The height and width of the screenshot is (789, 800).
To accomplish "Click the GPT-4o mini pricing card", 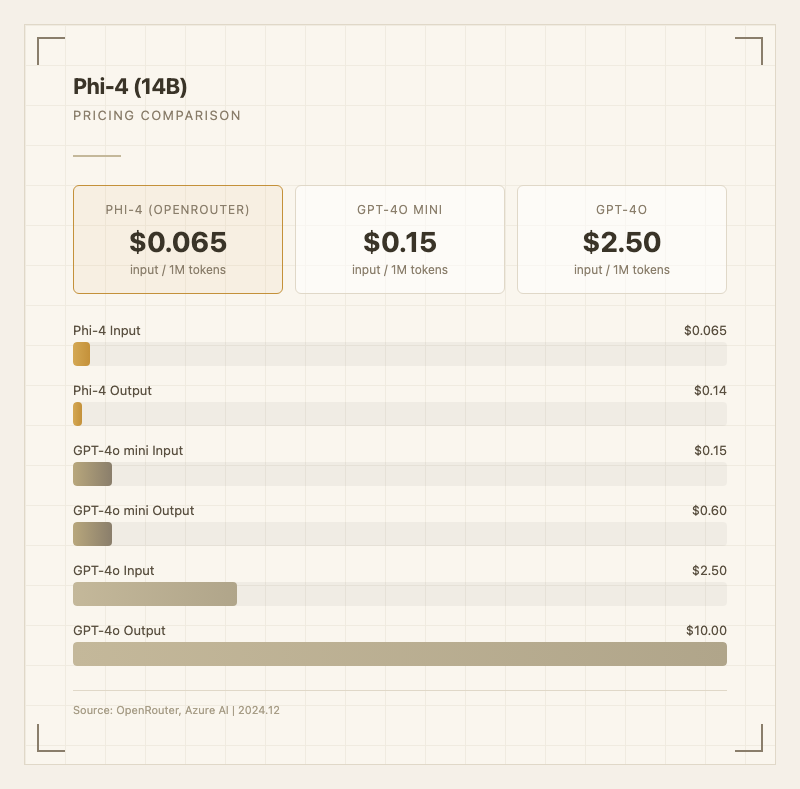I will 400,239.
